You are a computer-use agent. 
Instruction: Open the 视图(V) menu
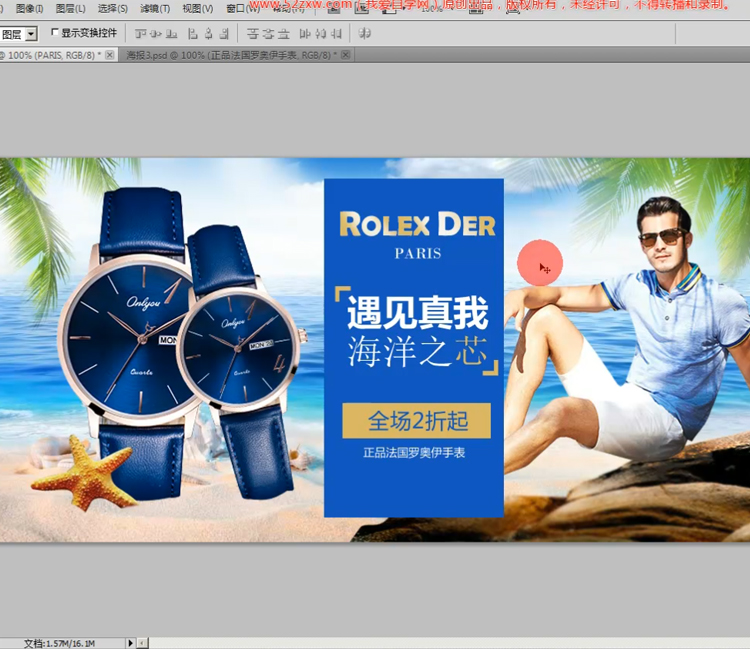[198, 8]
